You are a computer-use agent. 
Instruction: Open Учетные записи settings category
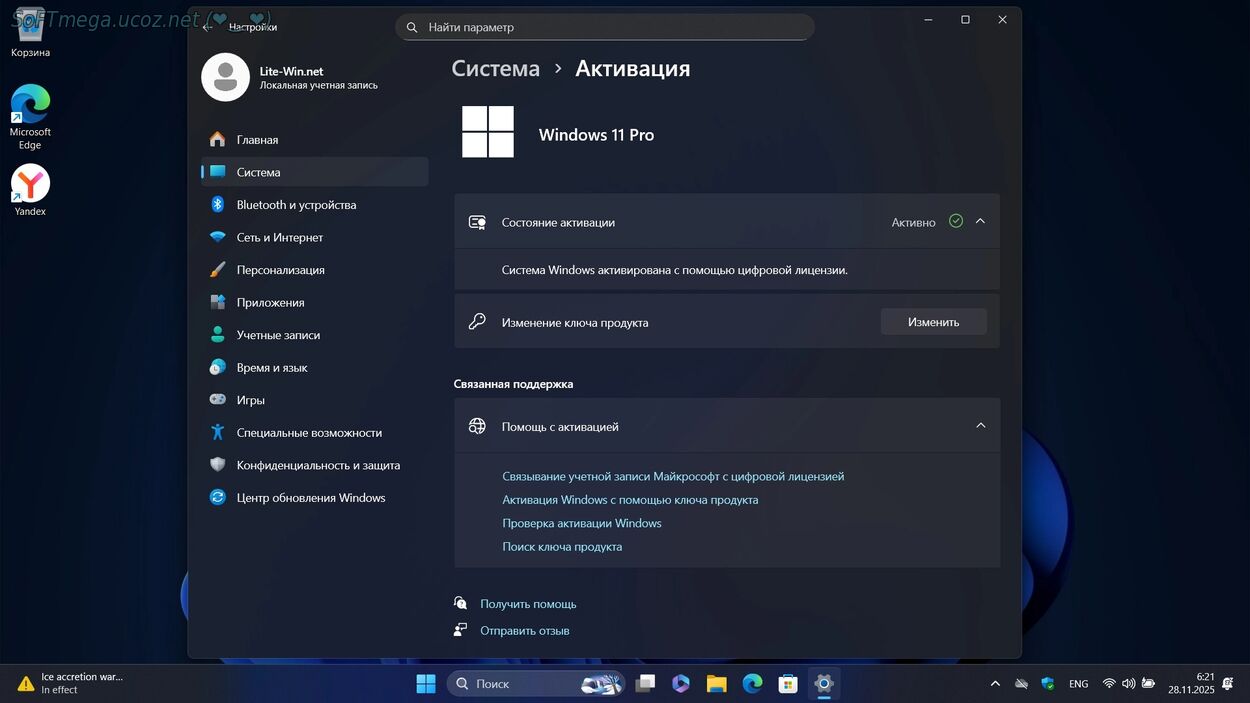278,335
